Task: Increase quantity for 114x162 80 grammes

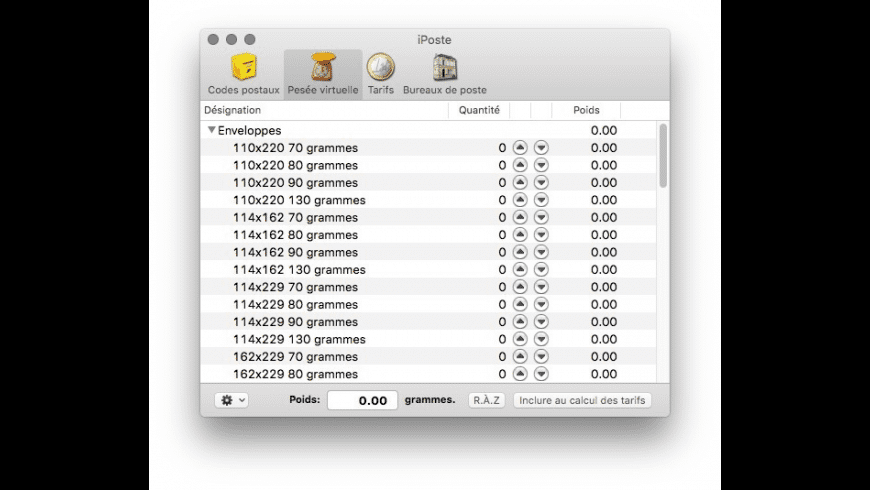Action: pyautogui.click(x=520, y=234)
